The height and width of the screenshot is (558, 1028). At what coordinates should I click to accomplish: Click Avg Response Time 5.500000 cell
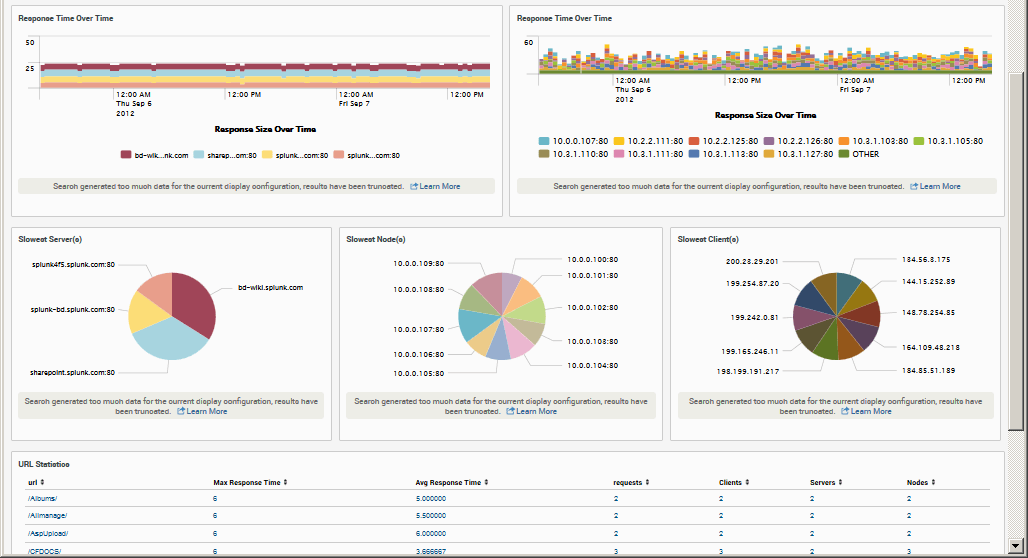coord(431,516)
